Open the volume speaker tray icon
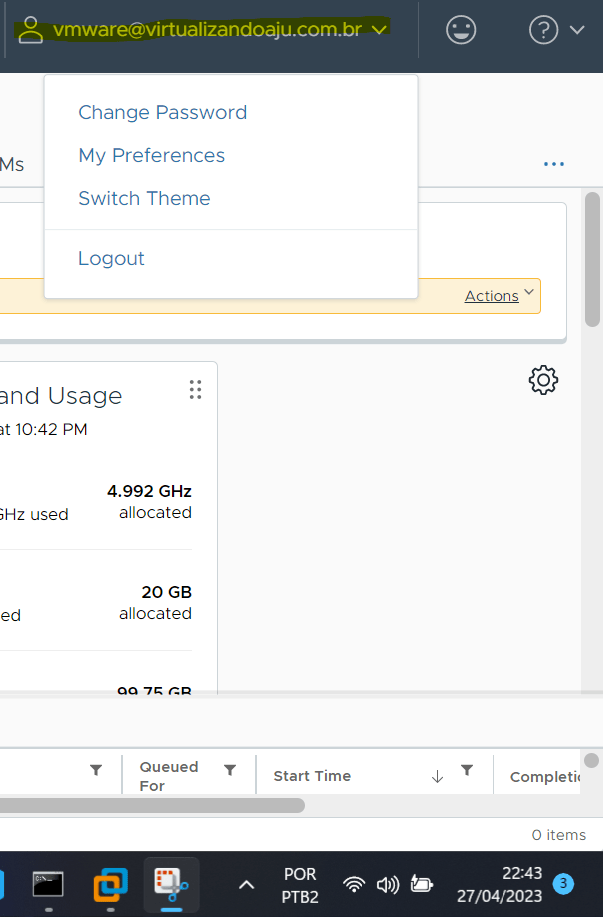This screenshot has height=917, width=603. pos(387,884)
